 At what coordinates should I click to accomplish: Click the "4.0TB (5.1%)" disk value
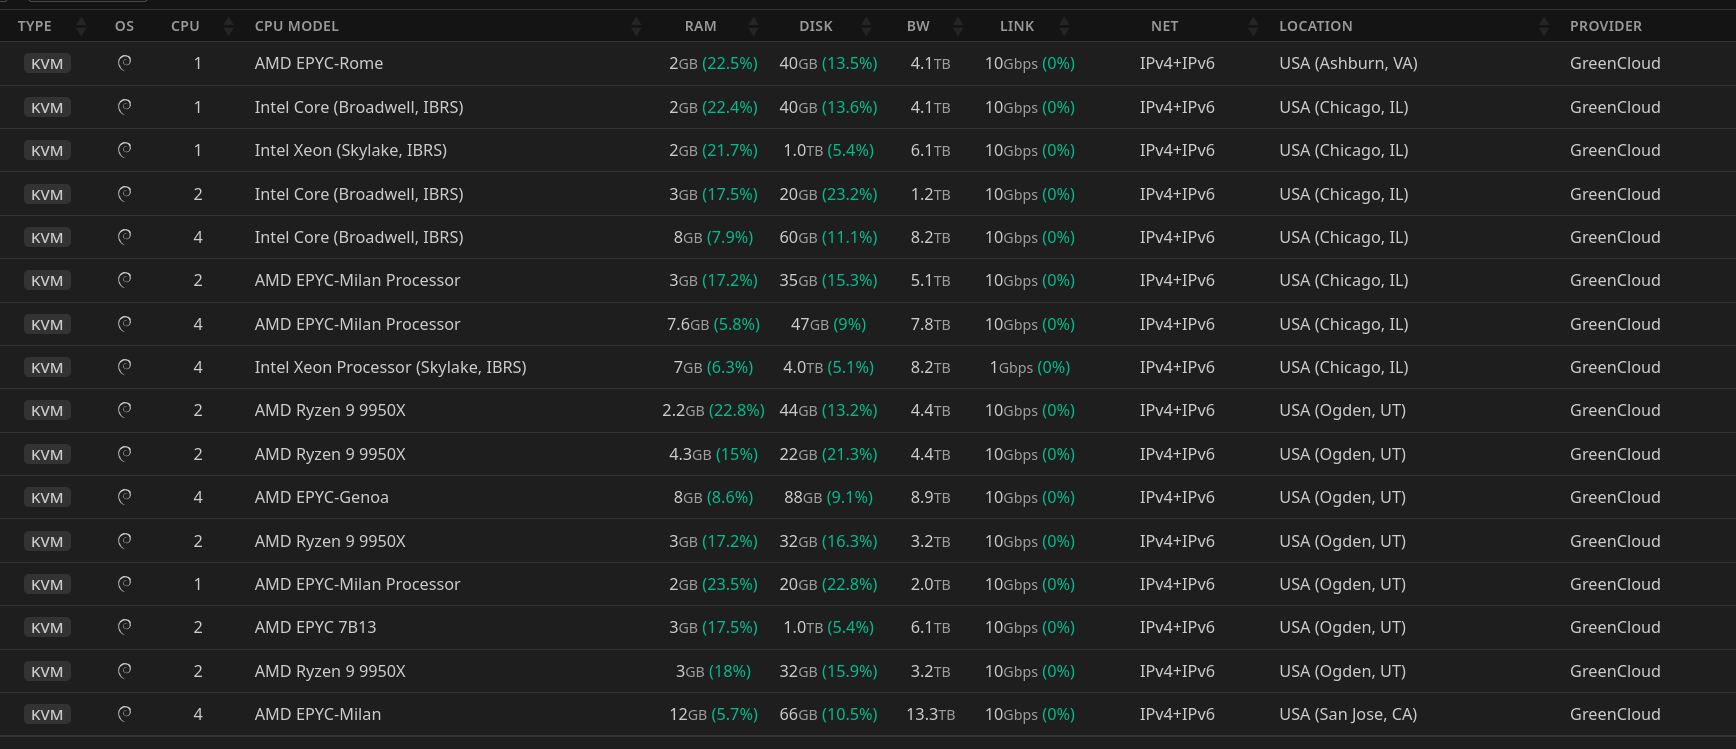click(828, 367)
